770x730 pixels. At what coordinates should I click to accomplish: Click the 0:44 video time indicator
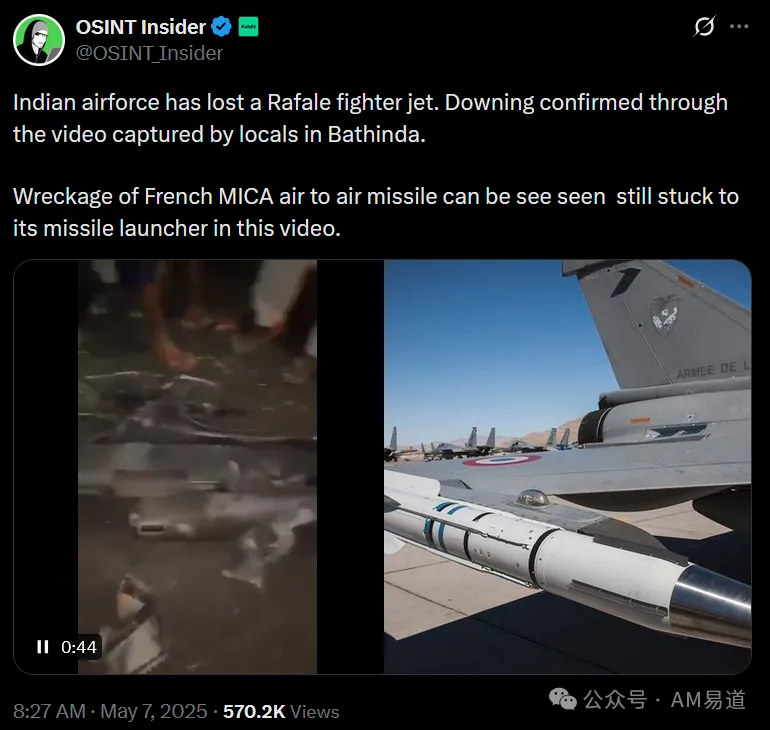tap(79, 647)
